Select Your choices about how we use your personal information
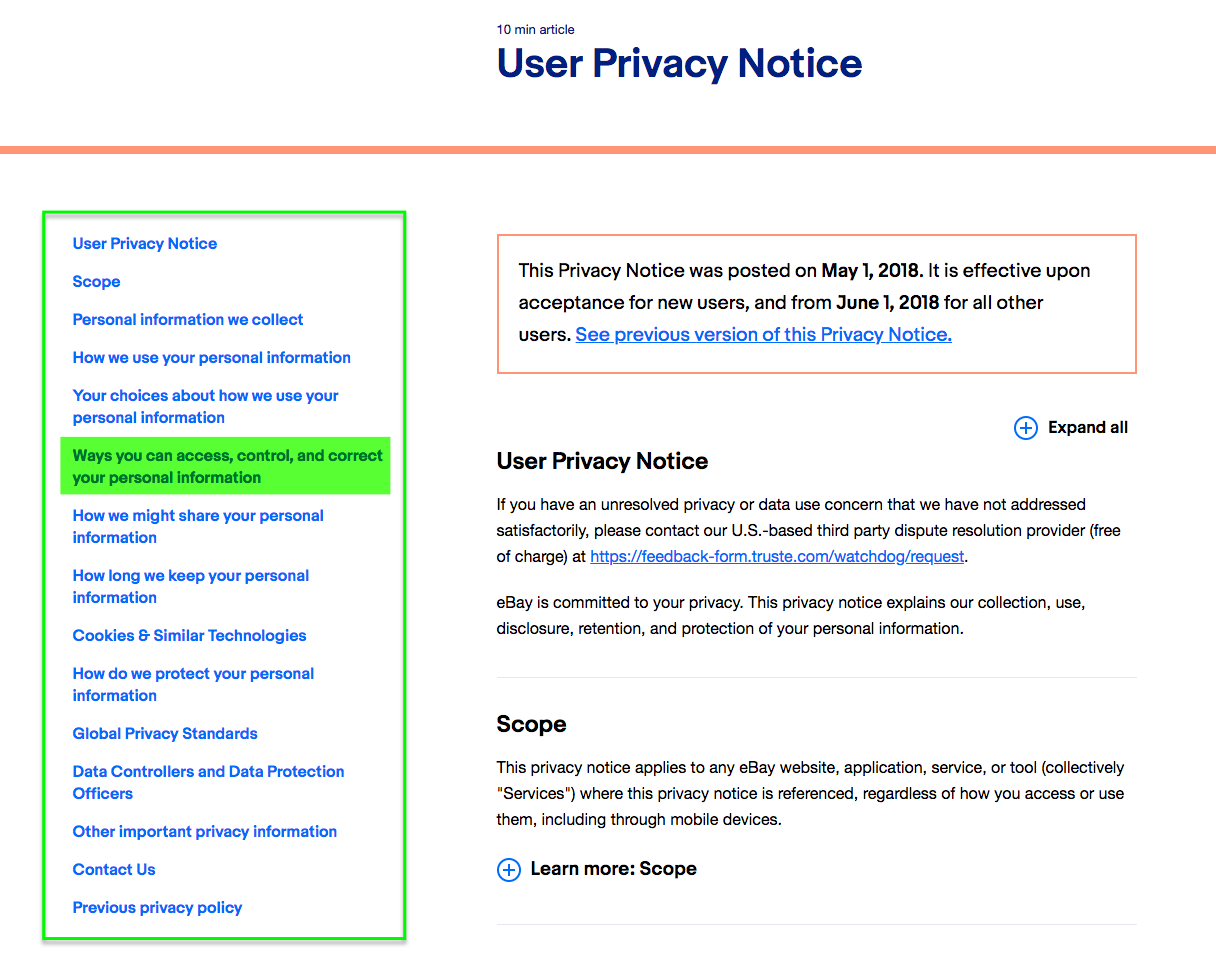Image resolution: width=1216 pixels, height=963 pixels. pos(205,407)
